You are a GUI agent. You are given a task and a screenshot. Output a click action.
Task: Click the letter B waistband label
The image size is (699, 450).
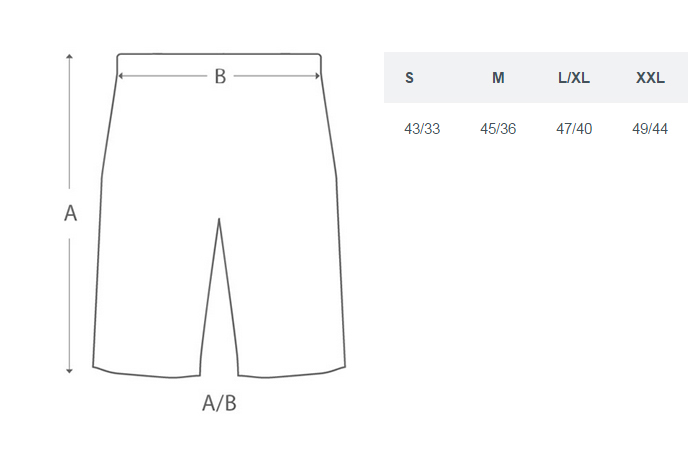[x=220, y=76]
